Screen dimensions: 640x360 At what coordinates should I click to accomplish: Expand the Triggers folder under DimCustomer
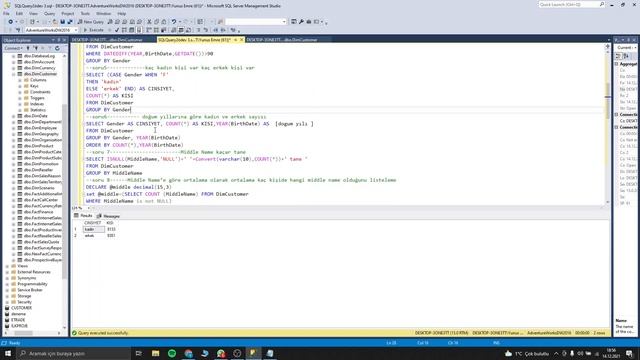coord(20,98)
